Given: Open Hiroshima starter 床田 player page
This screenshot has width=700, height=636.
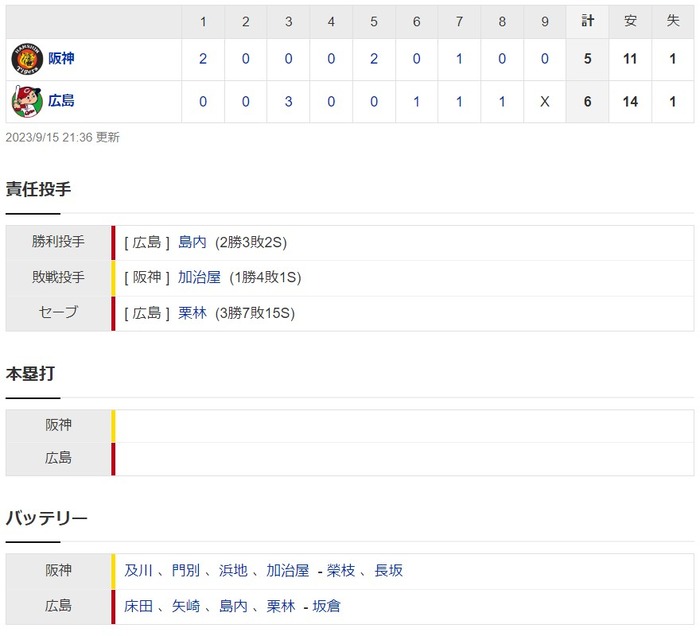Looking at the screenshot, I should coord(139,606).
